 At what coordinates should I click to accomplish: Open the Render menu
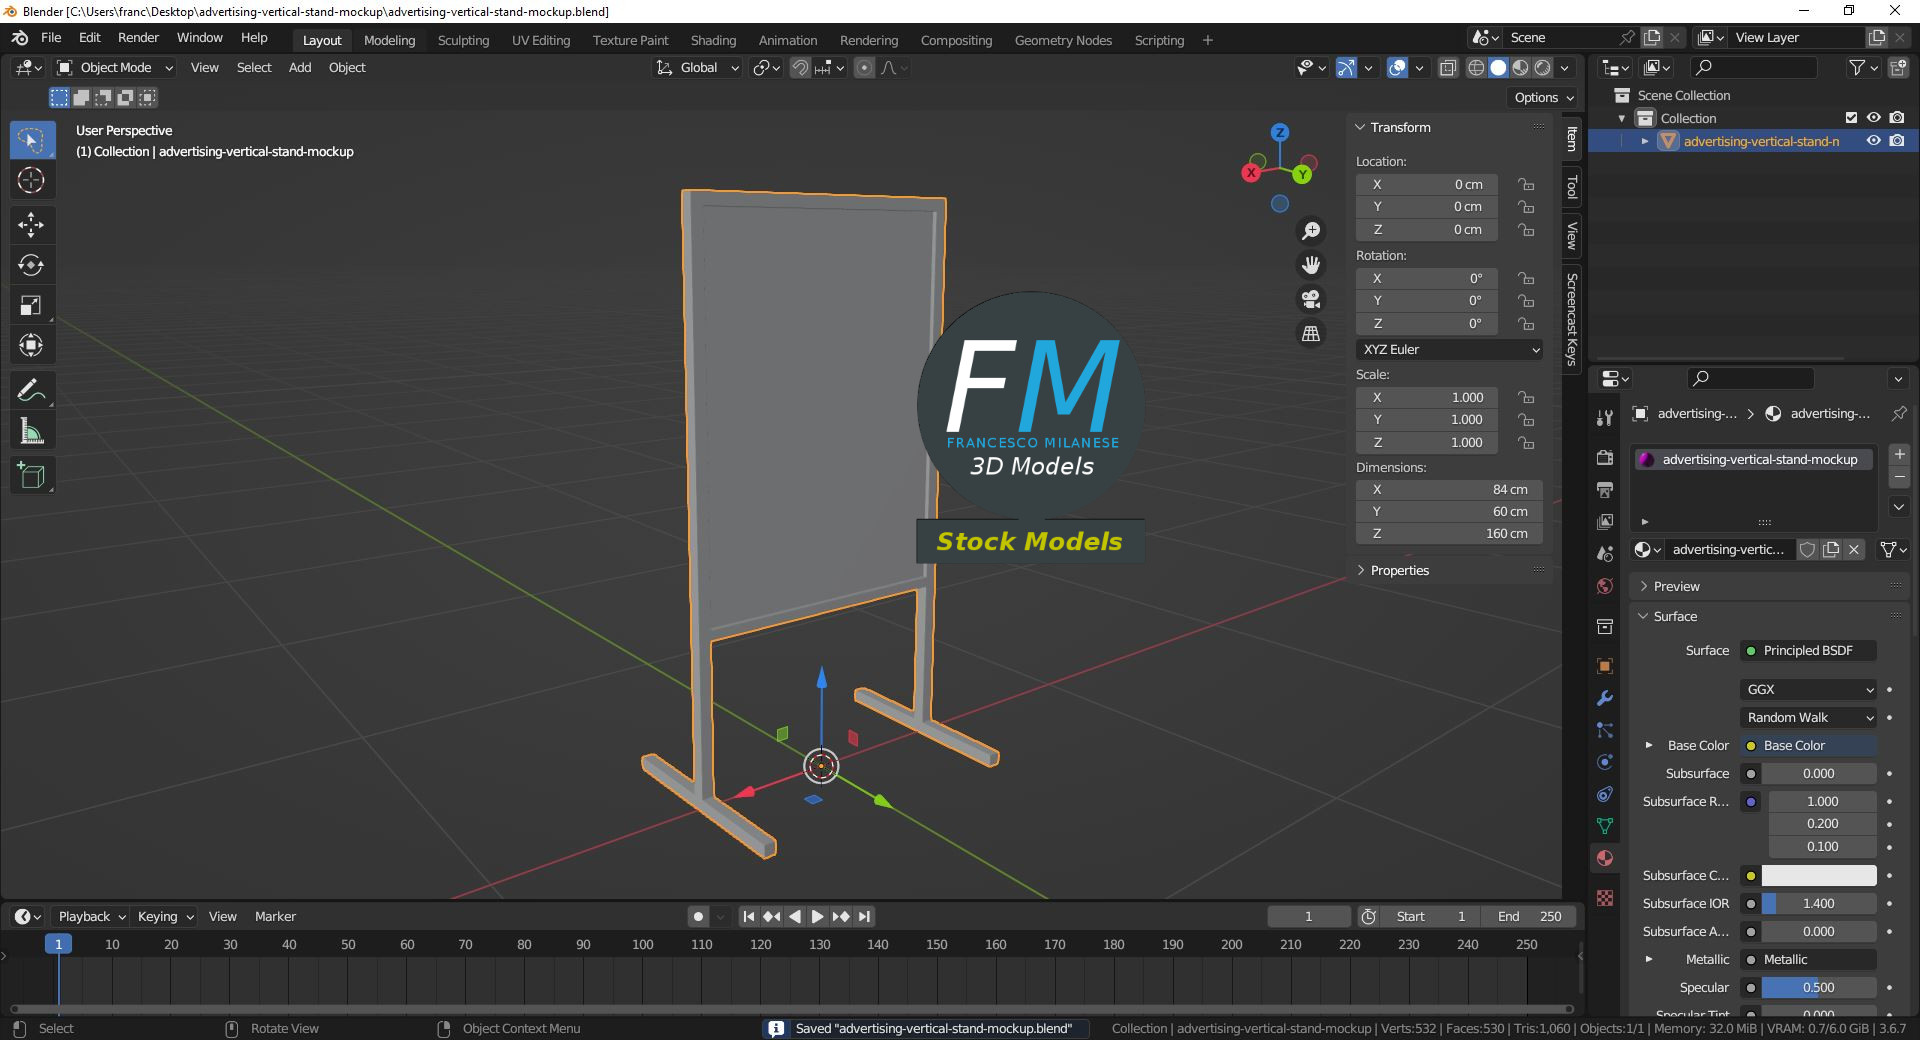pyautogui.click(x=138, y=37)
